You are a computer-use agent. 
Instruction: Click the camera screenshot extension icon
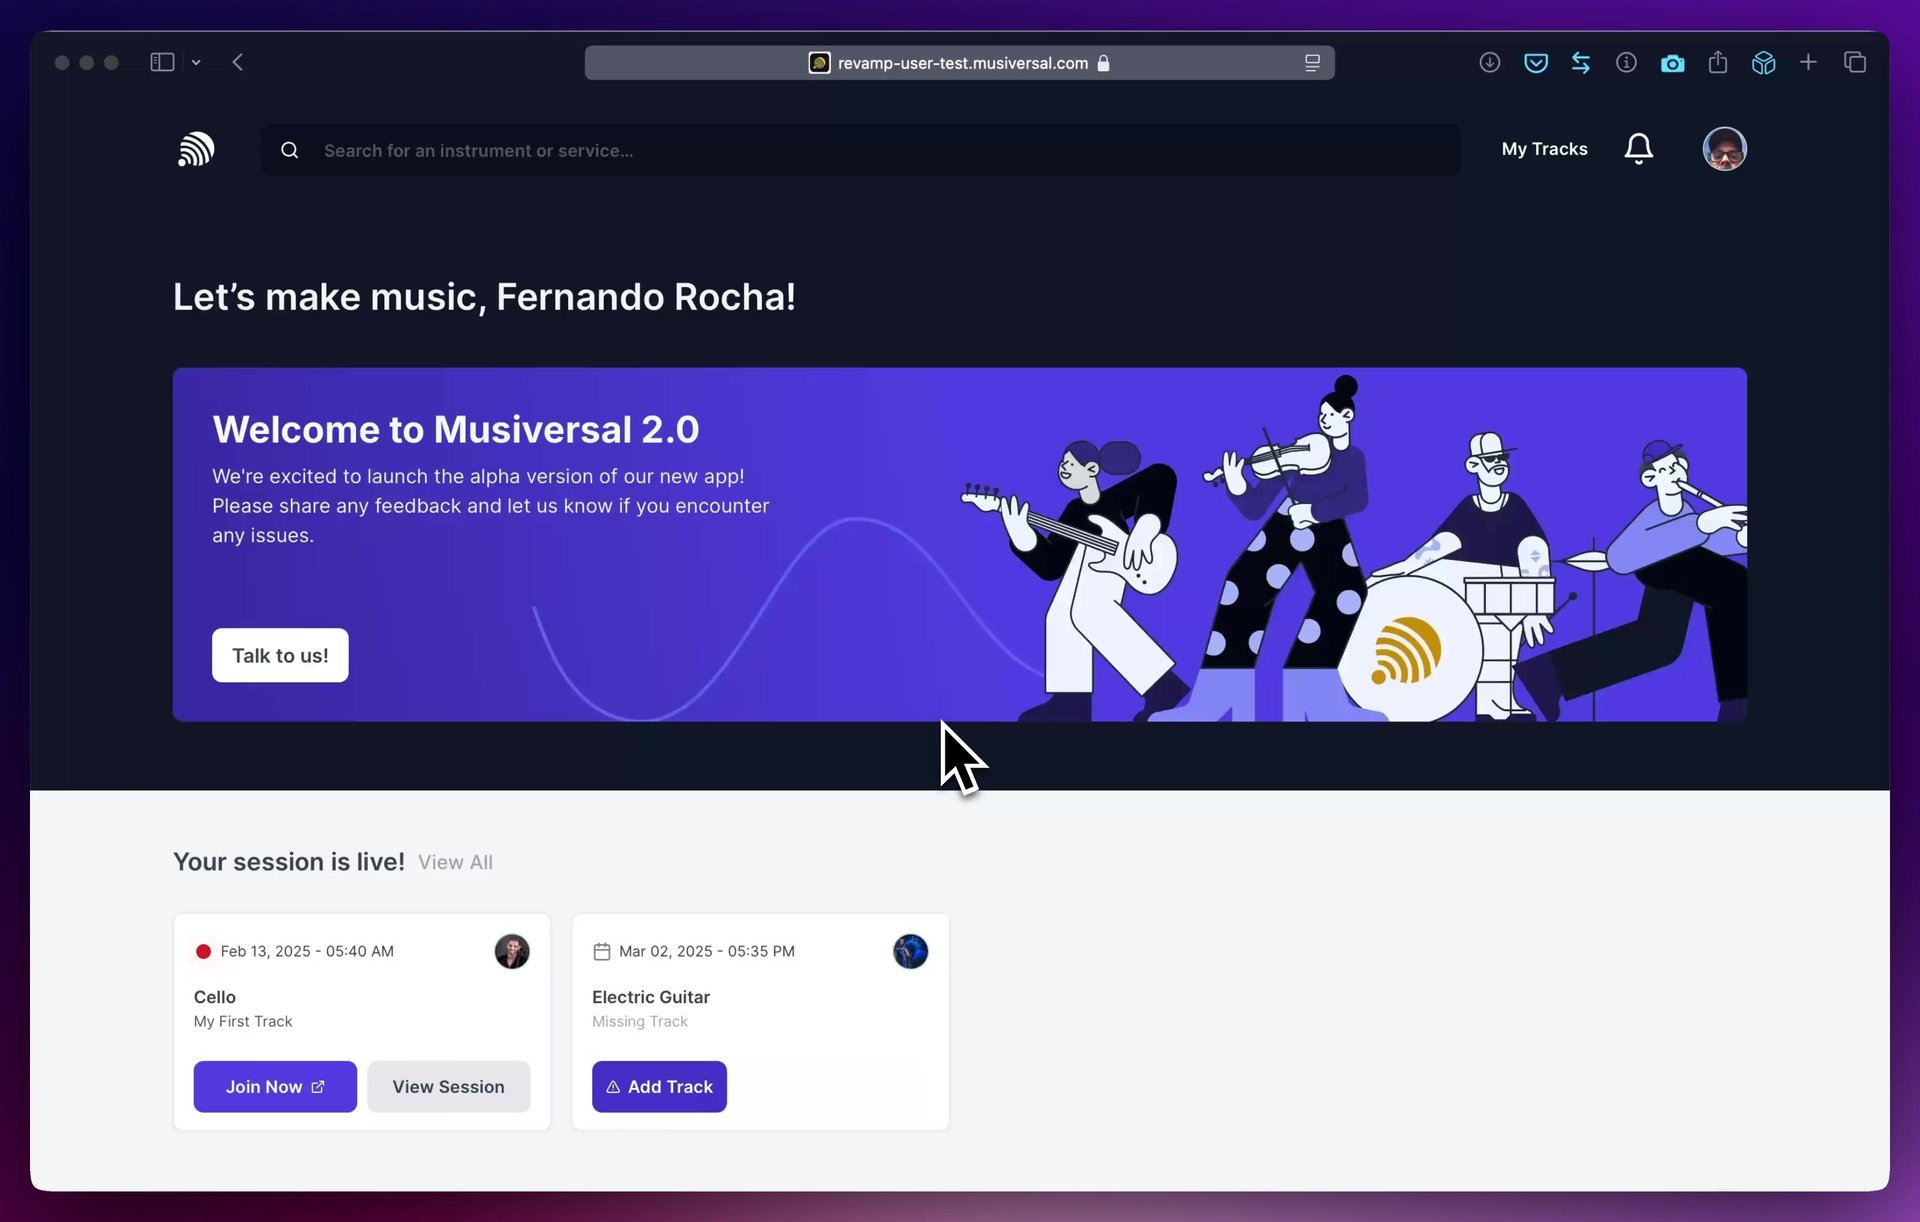tap(1672, 63)
